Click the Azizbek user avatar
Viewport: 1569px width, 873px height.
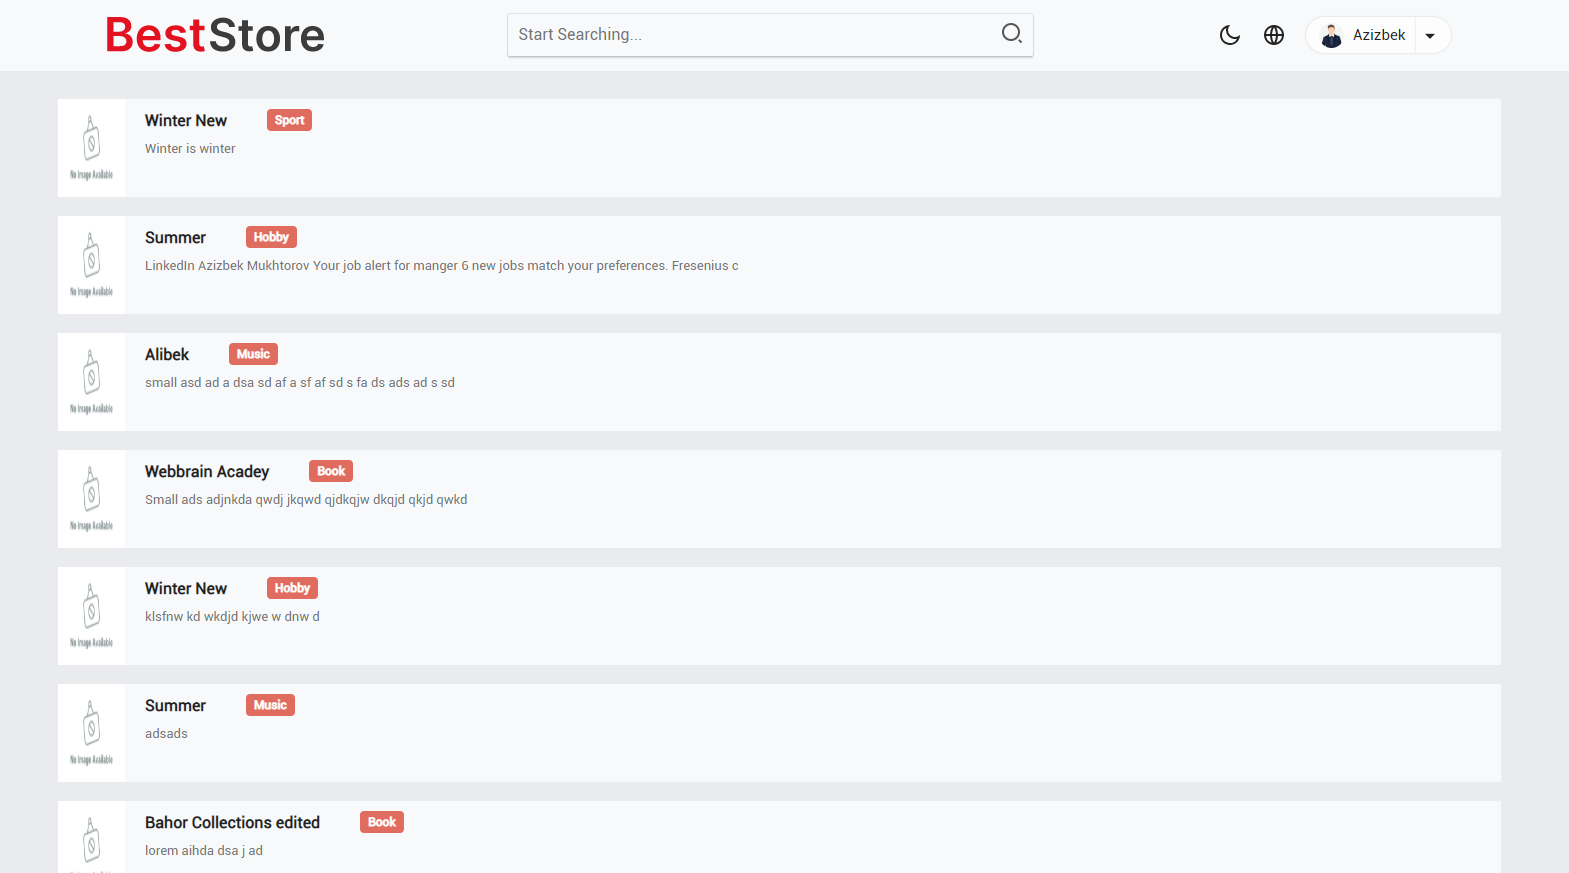pyautogui.click(x=1331, y=36)
